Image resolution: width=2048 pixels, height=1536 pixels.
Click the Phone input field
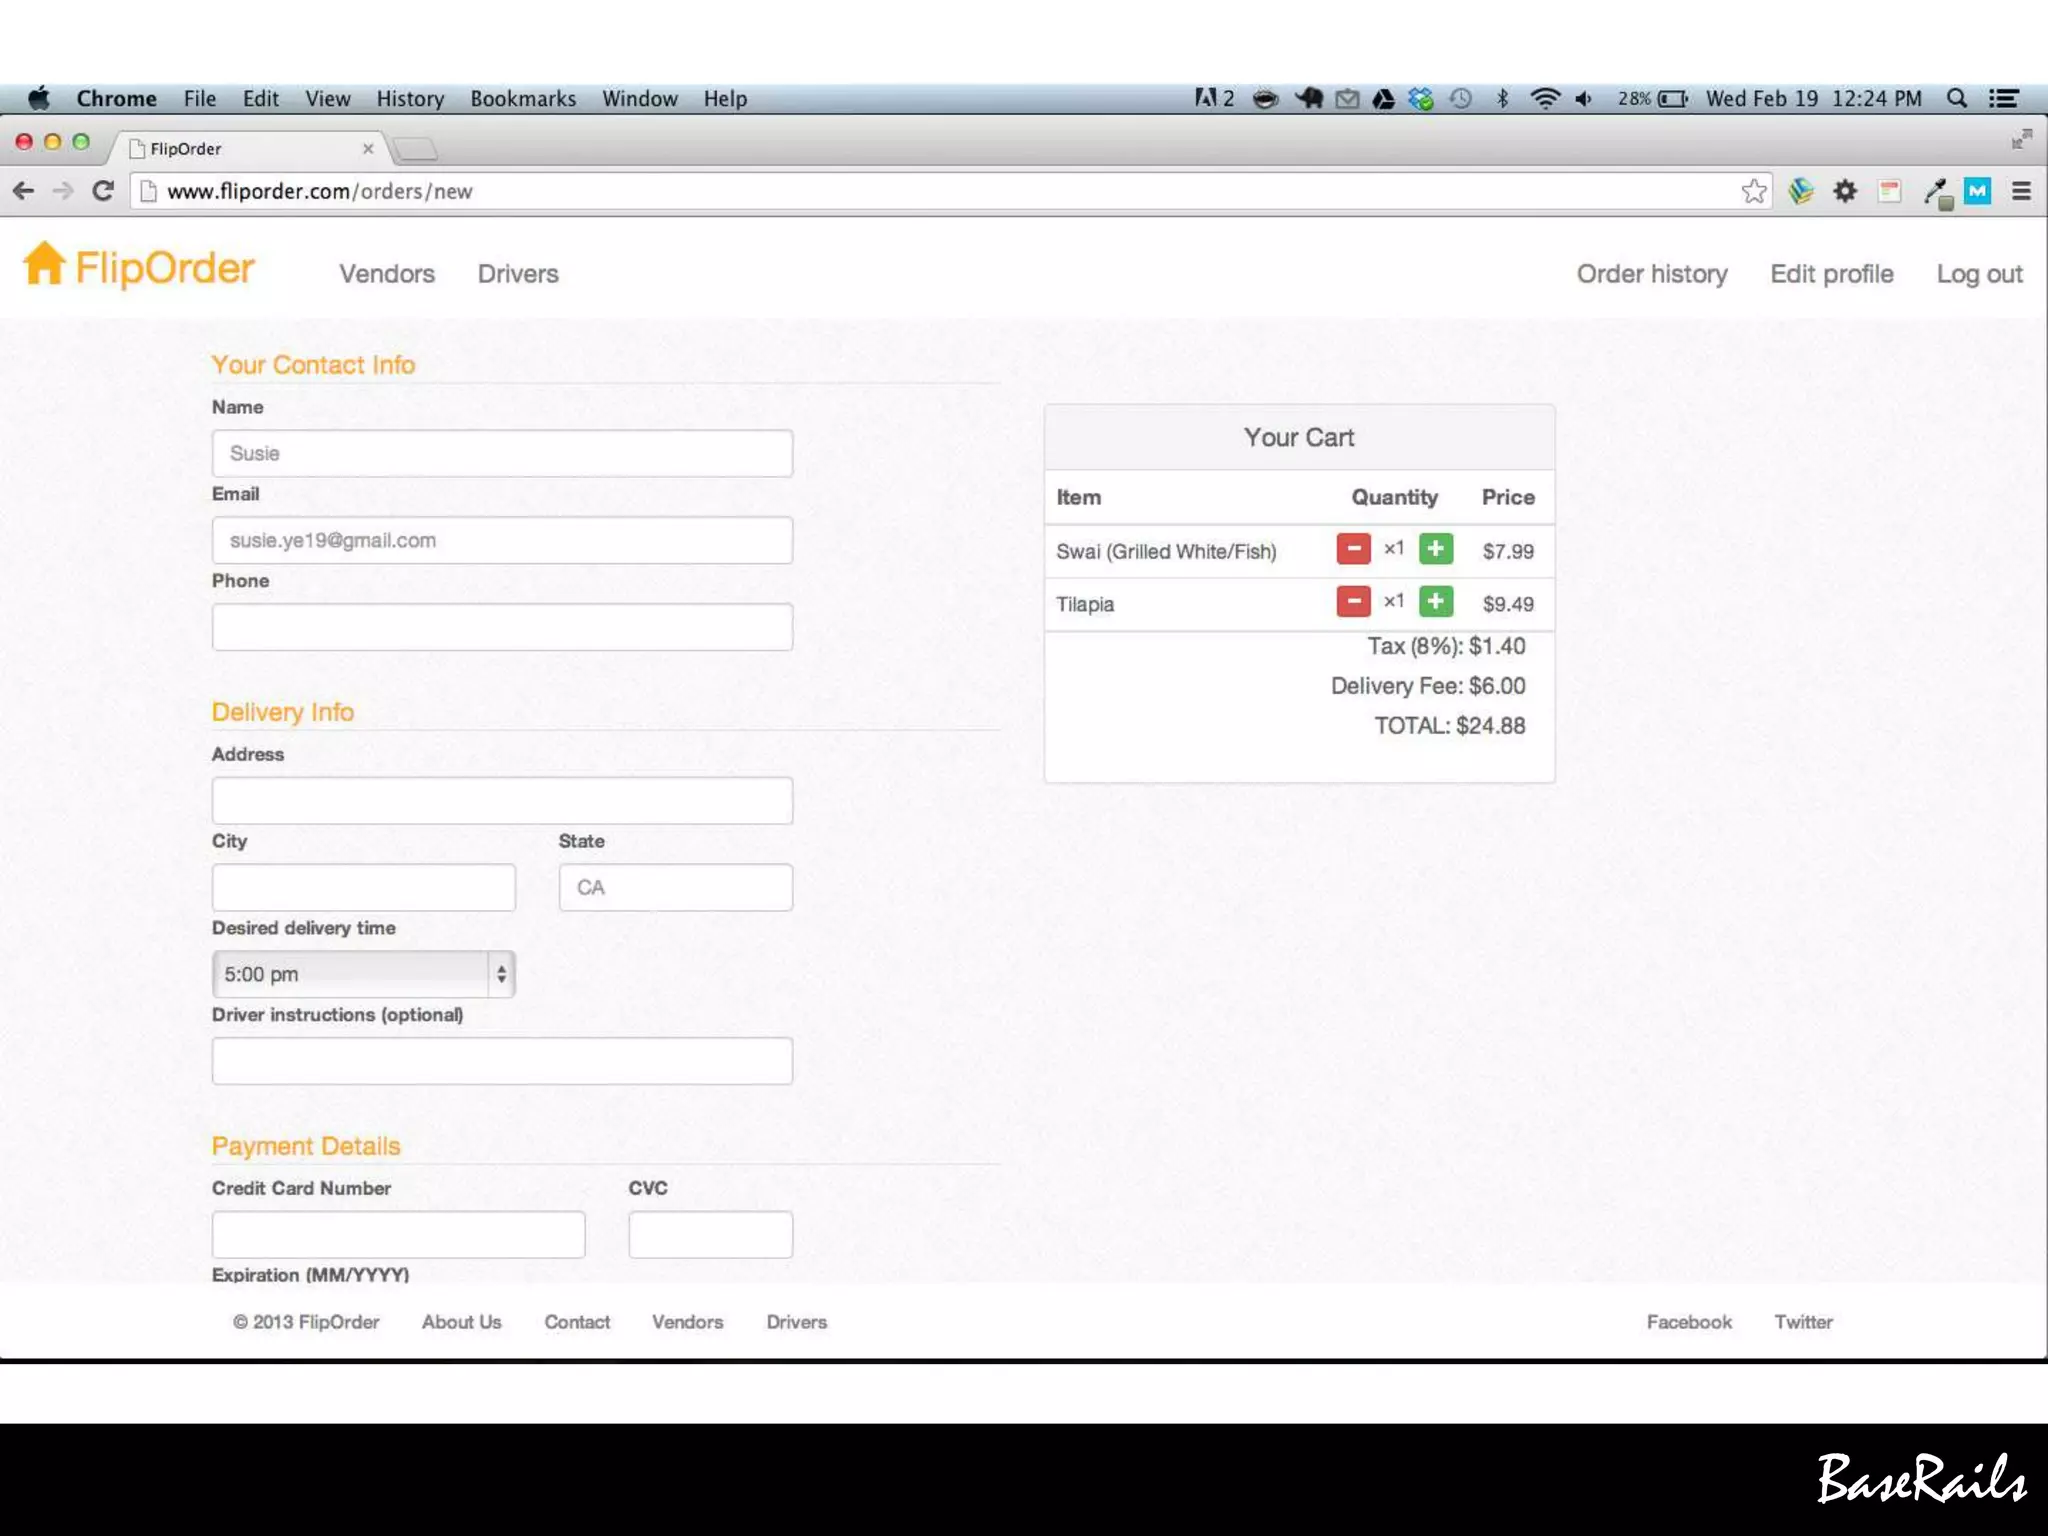tap(502, 627)
